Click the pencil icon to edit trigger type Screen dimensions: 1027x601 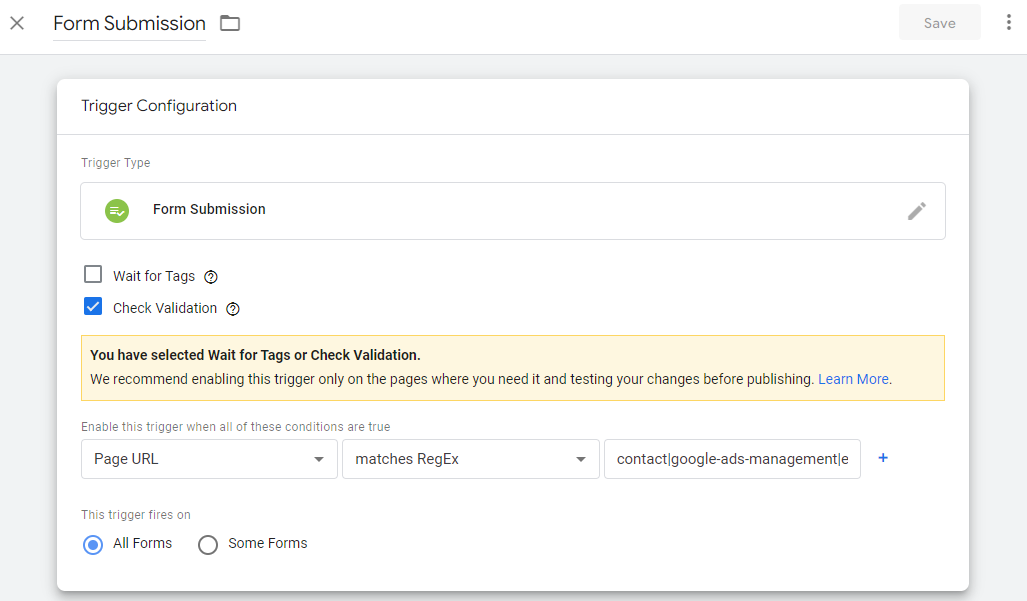point(917,211)
